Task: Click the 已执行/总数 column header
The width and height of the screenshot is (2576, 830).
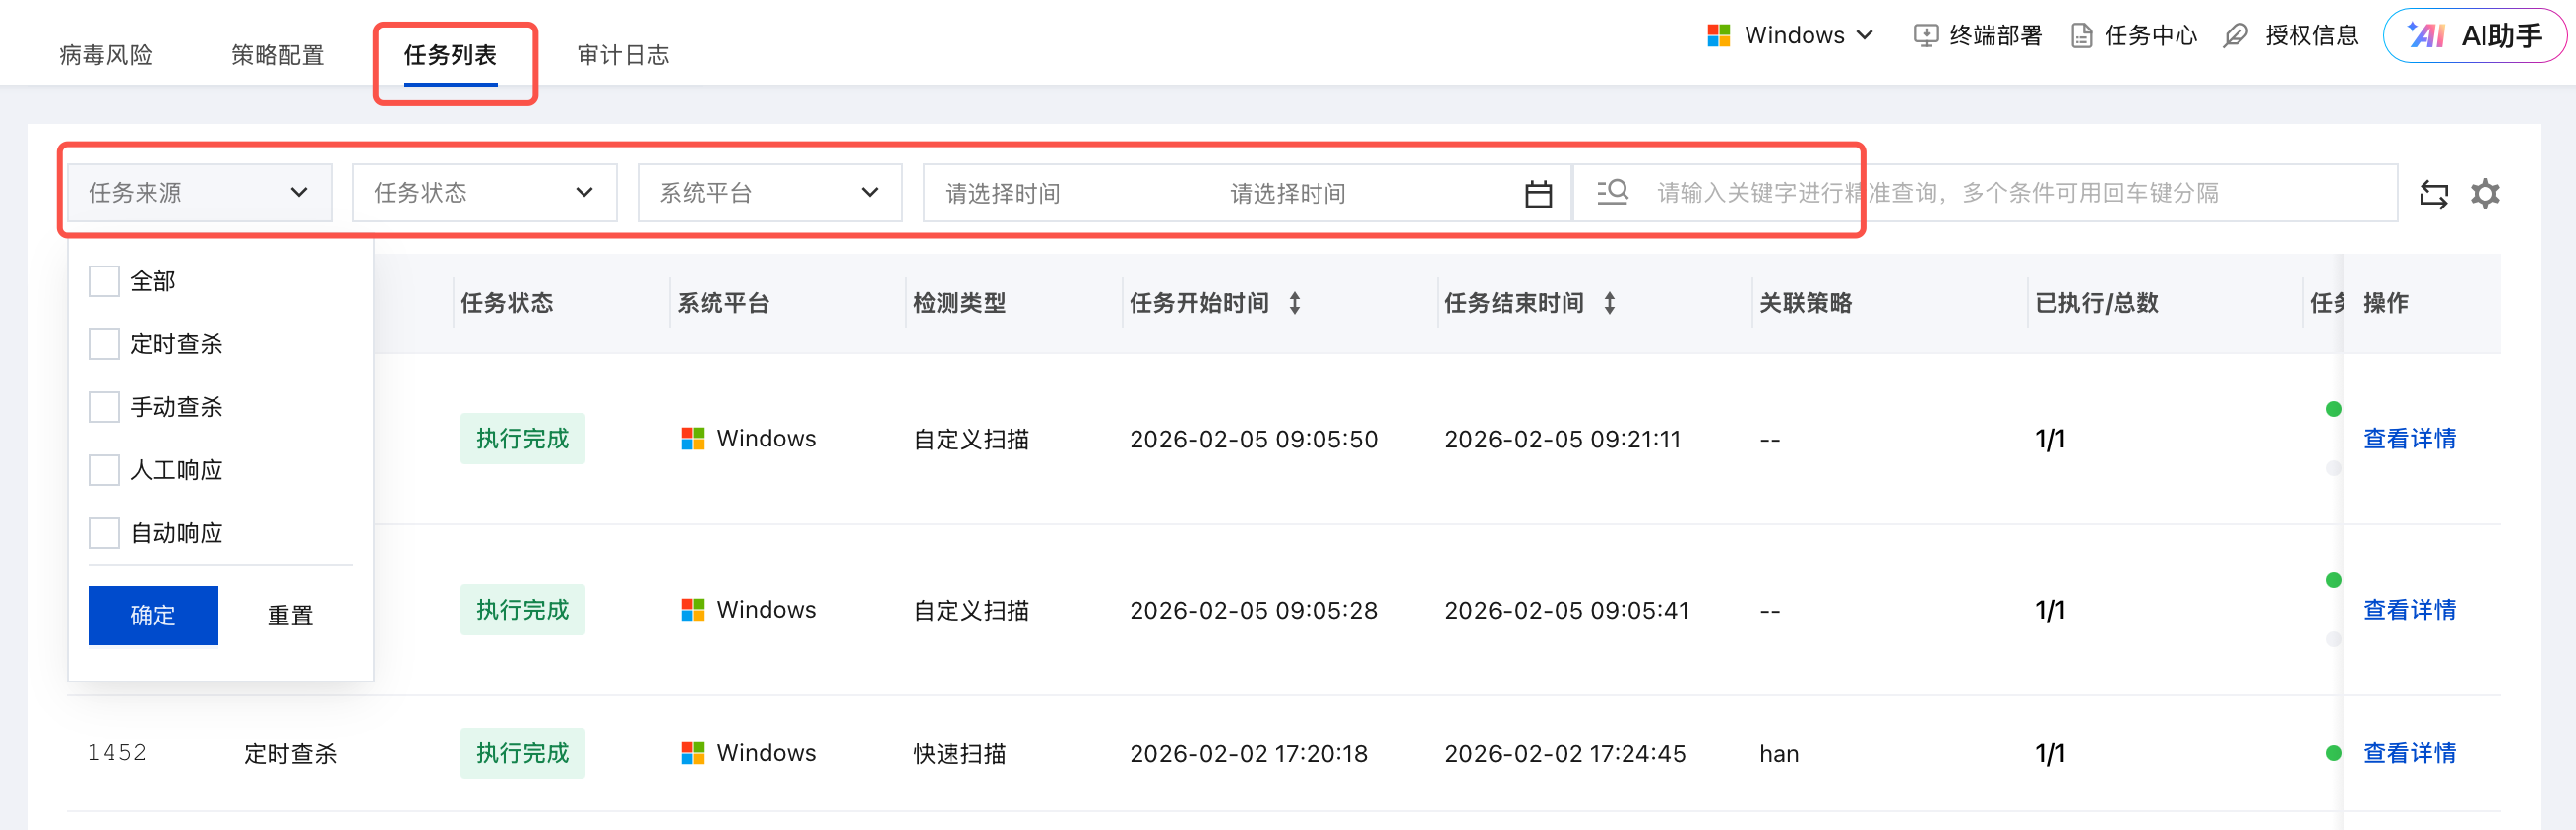Action: click(2097, 303)
